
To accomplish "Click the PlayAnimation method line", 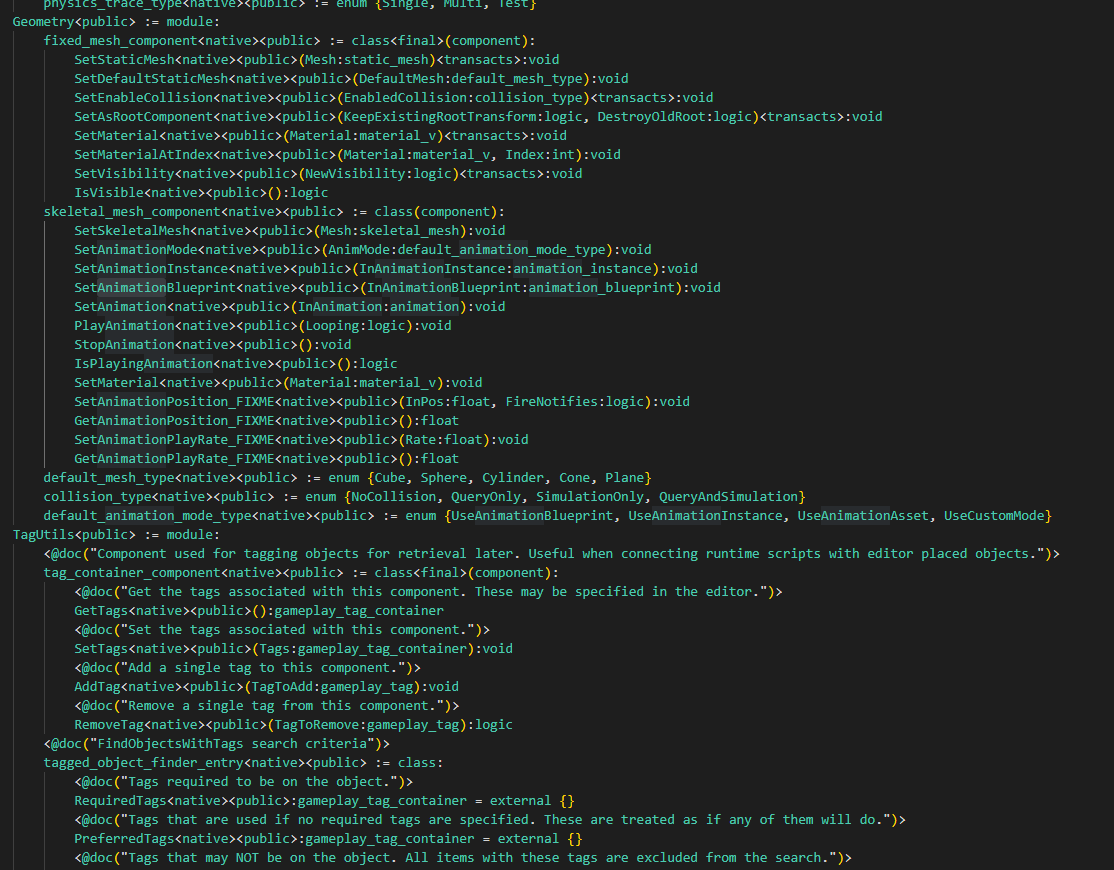I will (263, 326).
